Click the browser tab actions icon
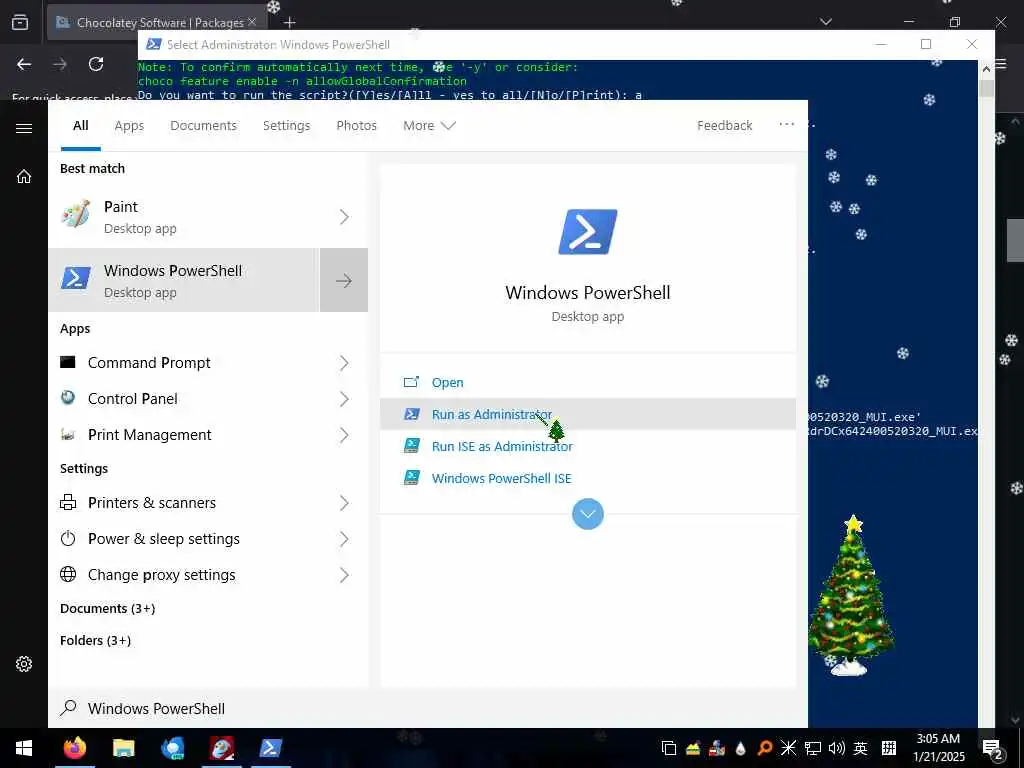The width and height of the screenshot is (1024, 768). click(20, 22)
